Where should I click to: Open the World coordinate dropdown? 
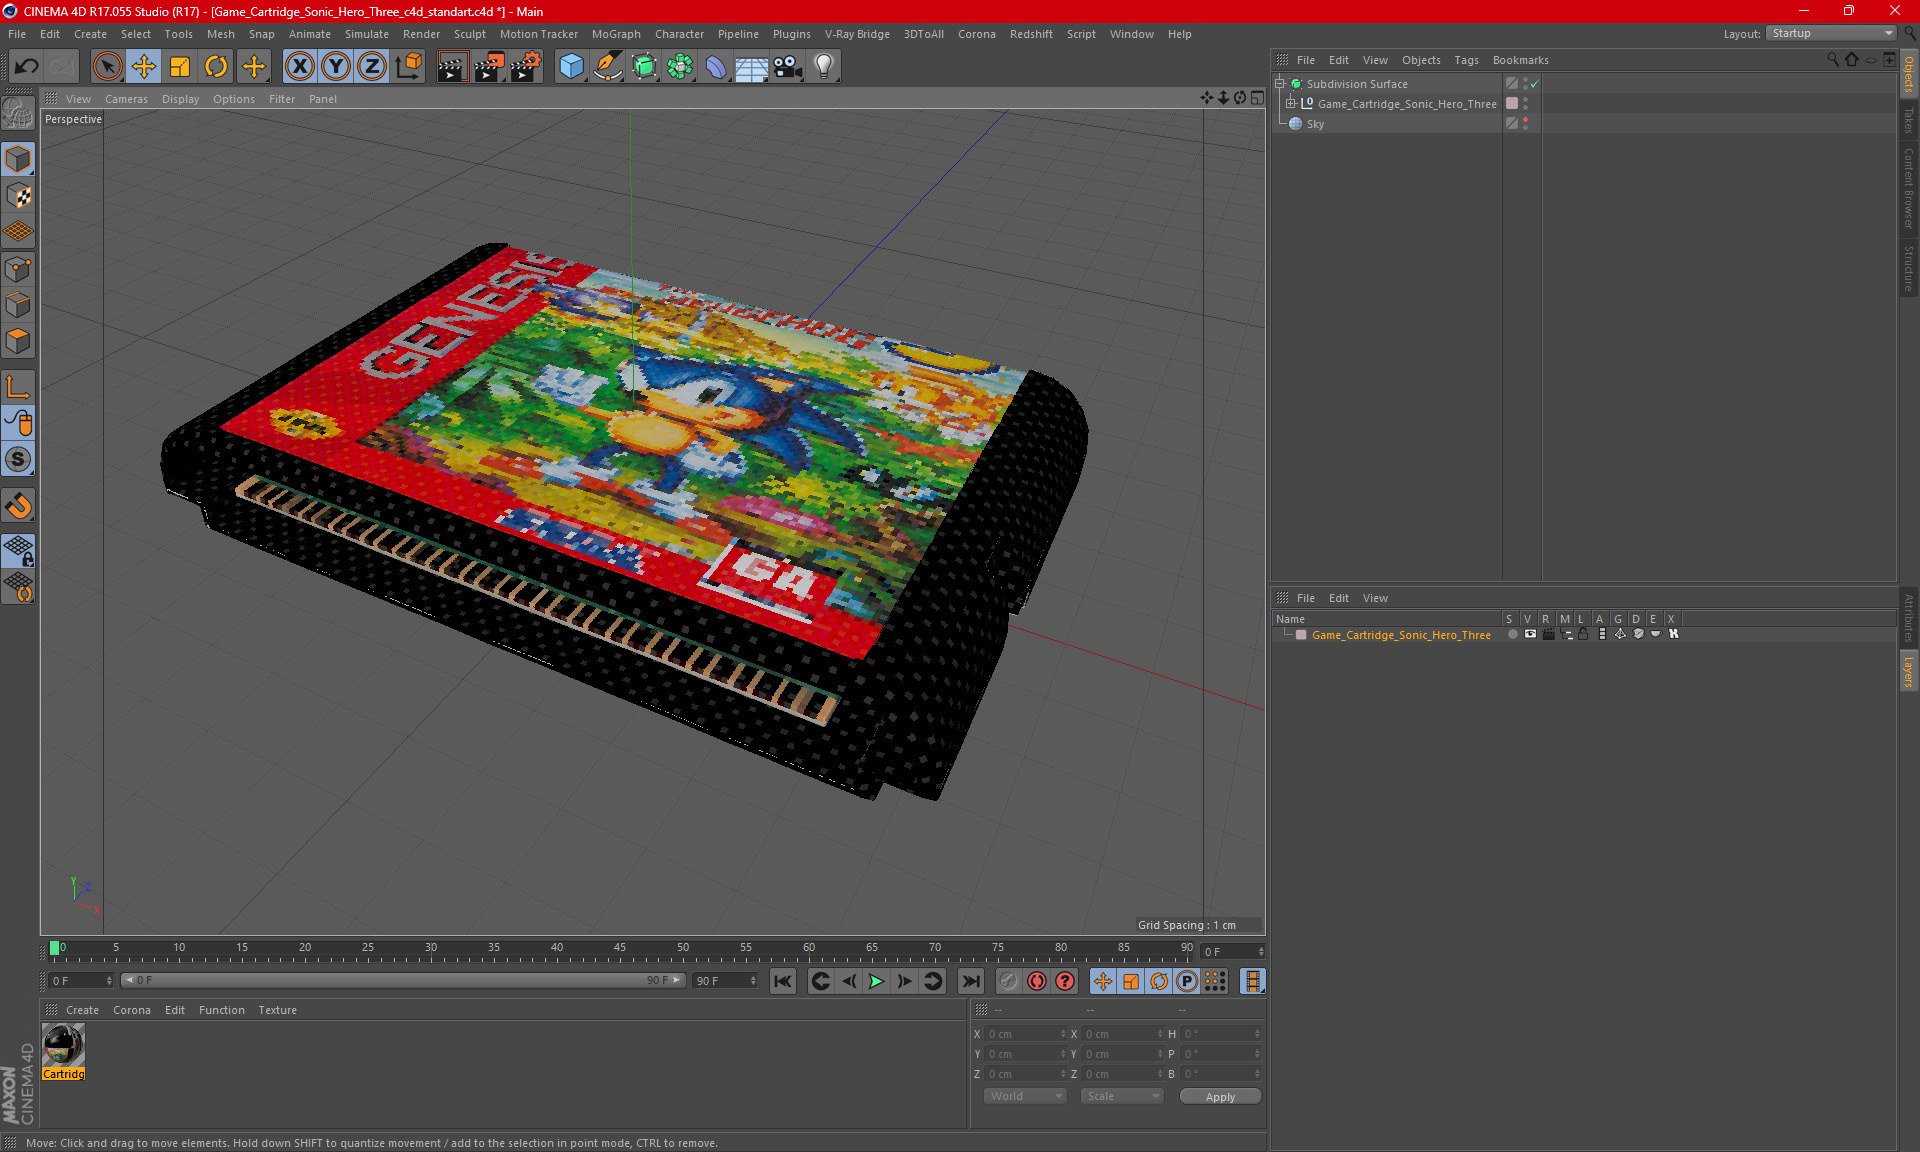pos(1025,1096)
